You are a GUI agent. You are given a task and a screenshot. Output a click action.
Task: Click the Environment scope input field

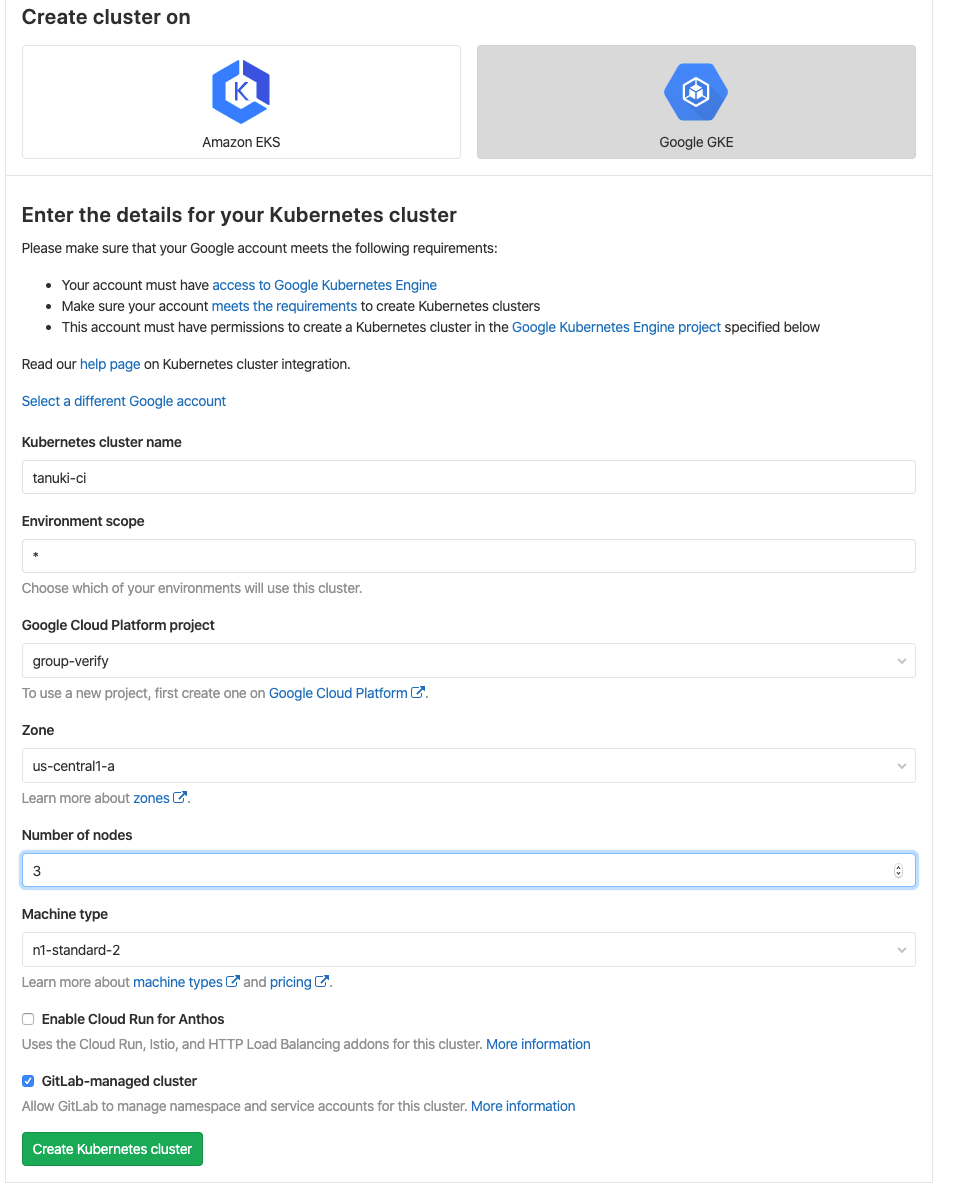[x=468, y=556]
